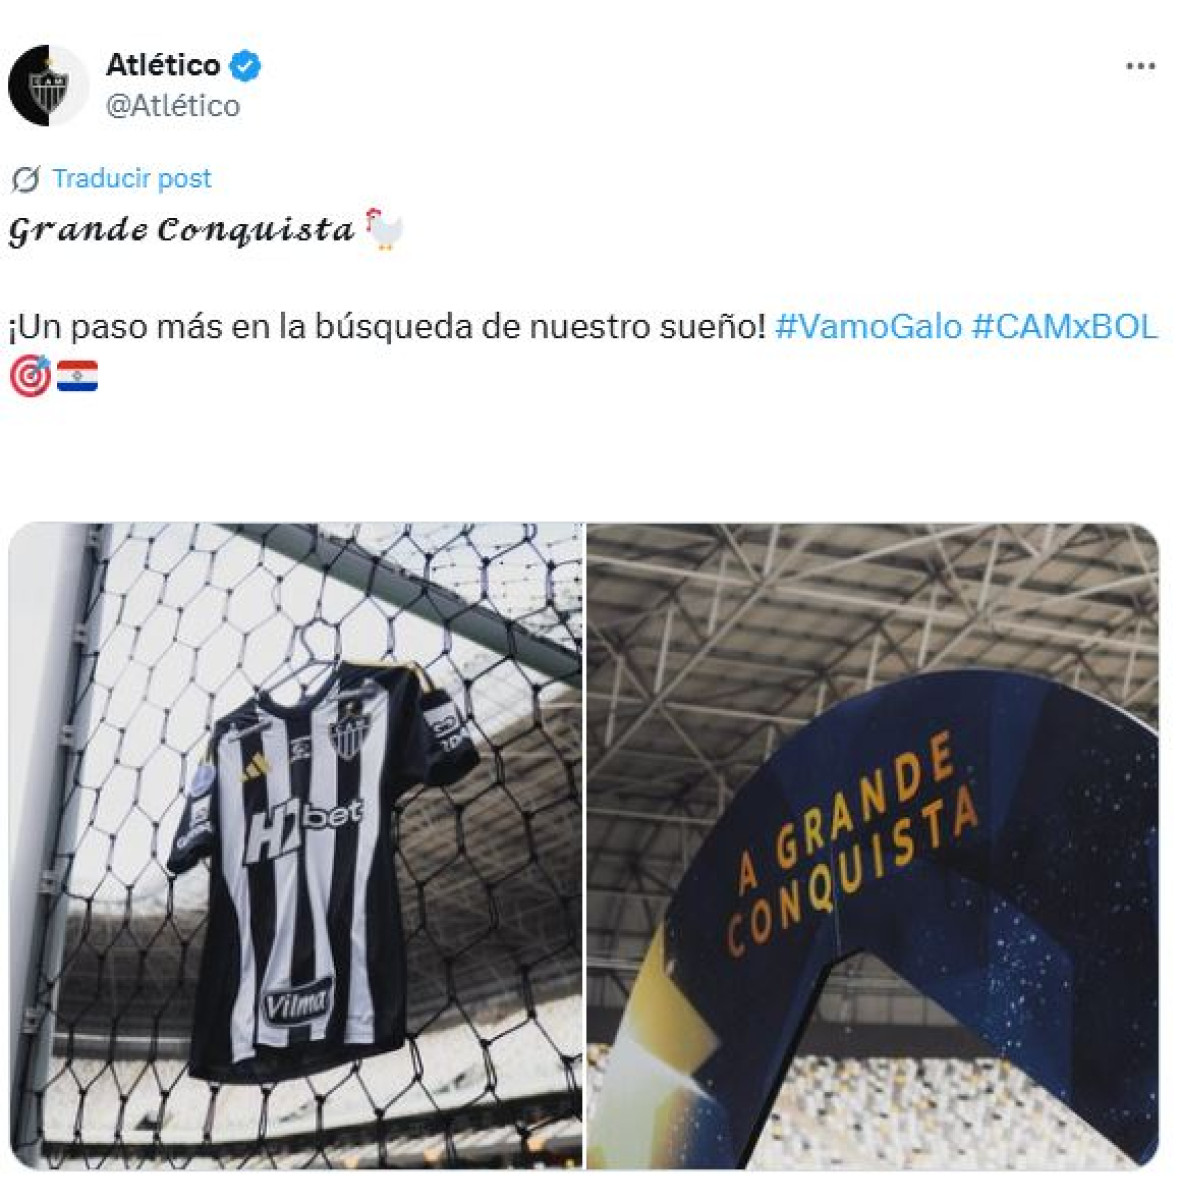Open the jersey on goal net photo

(x=296, y=845)
